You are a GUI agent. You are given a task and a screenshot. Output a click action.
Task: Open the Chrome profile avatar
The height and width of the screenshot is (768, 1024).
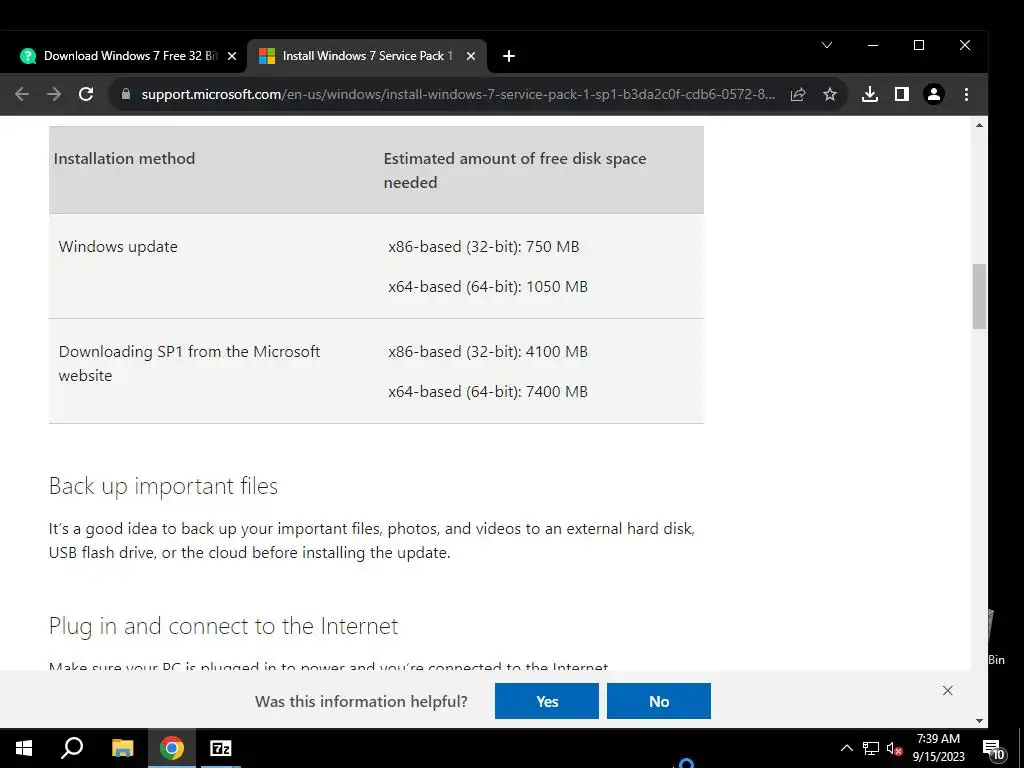(933, 94)
